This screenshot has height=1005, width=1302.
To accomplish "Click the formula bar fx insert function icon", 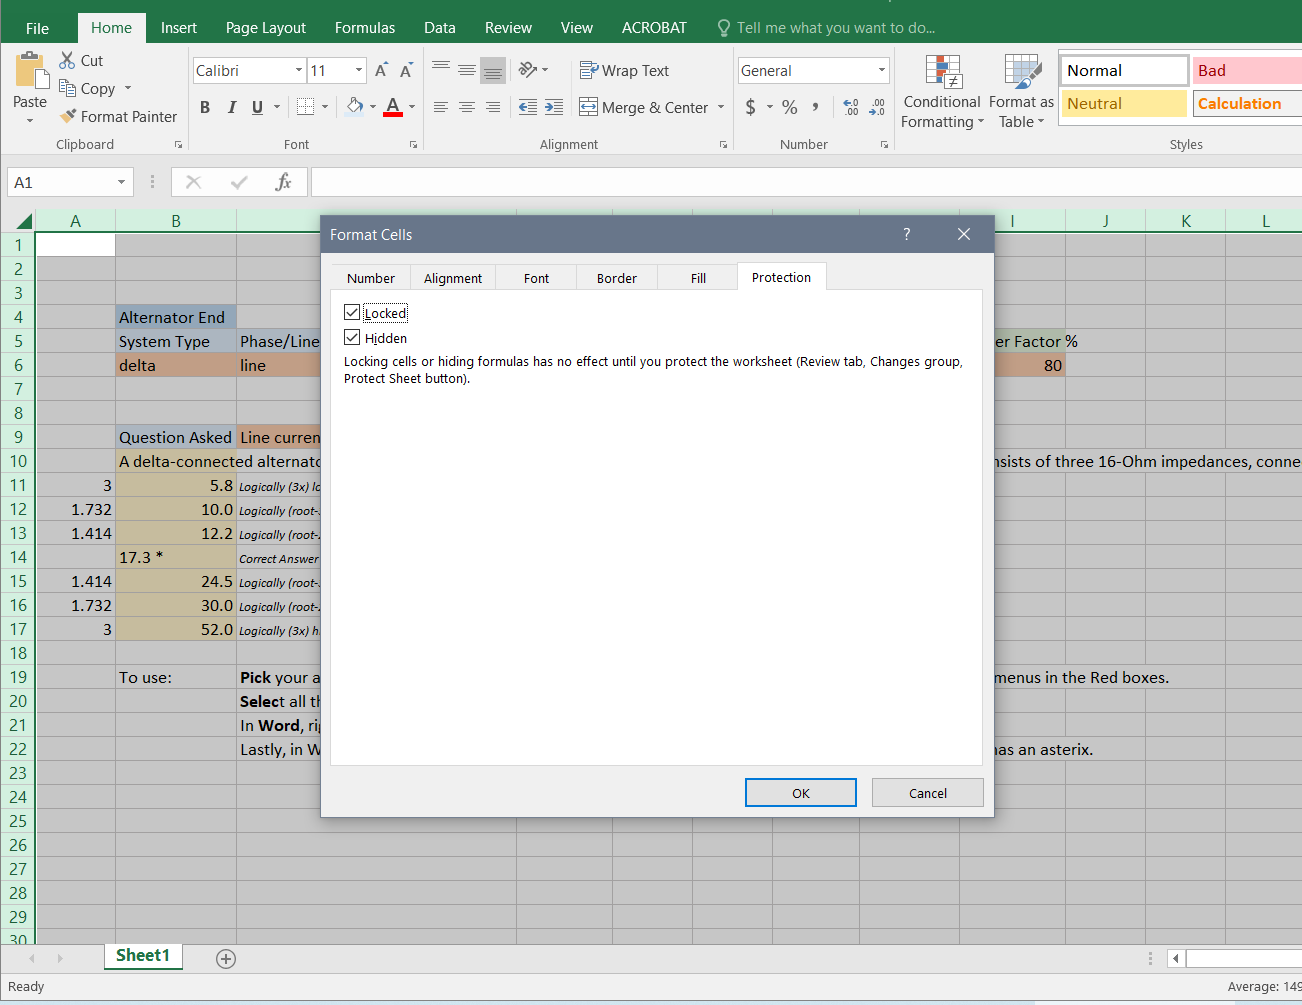I will (284, 182).
